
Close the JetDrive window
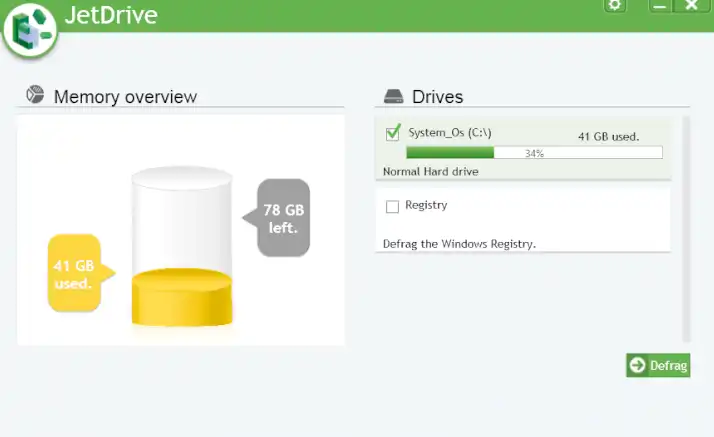690,5
